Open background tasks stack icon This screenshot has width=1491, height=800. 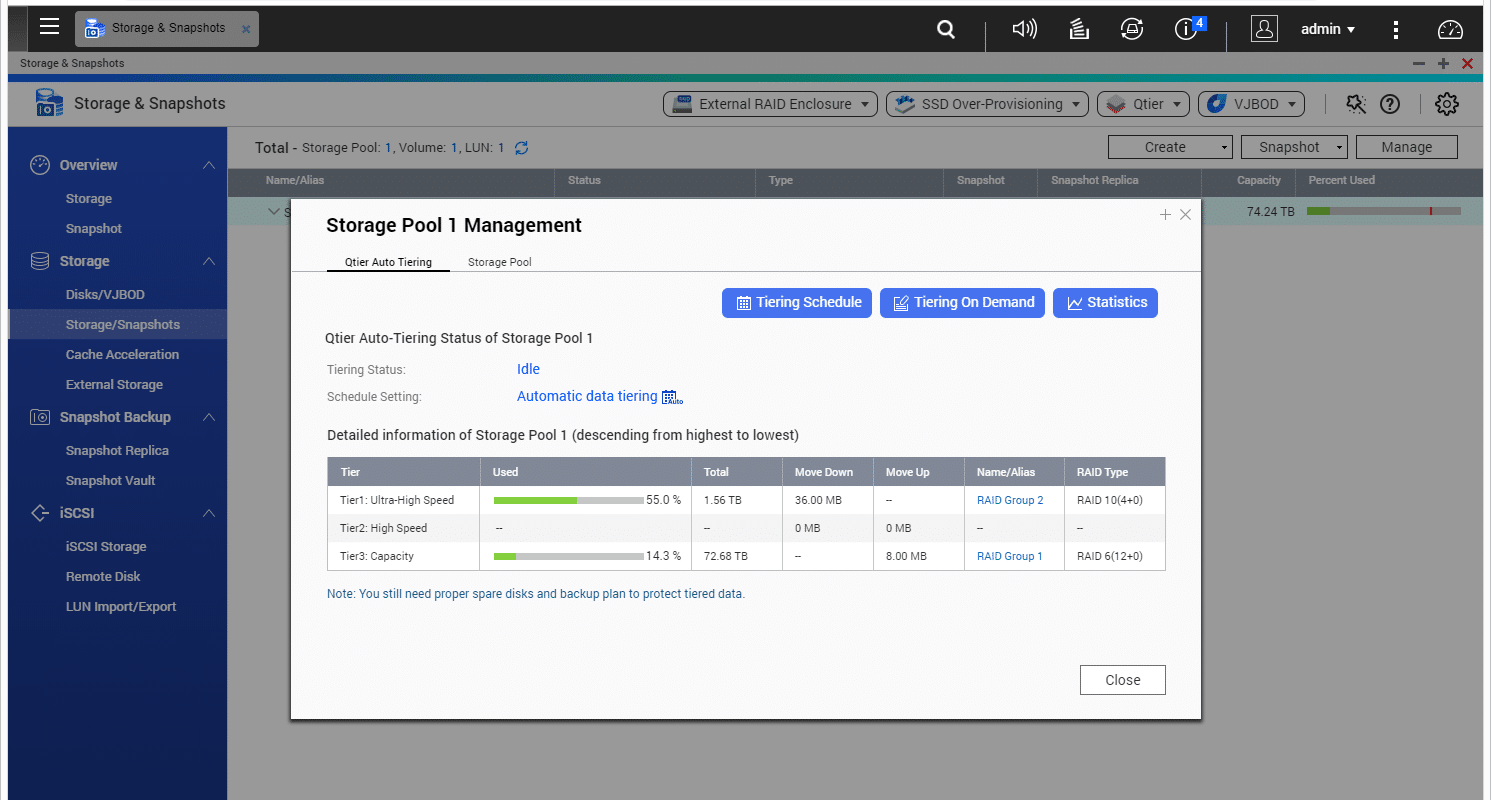(1078, 29)
